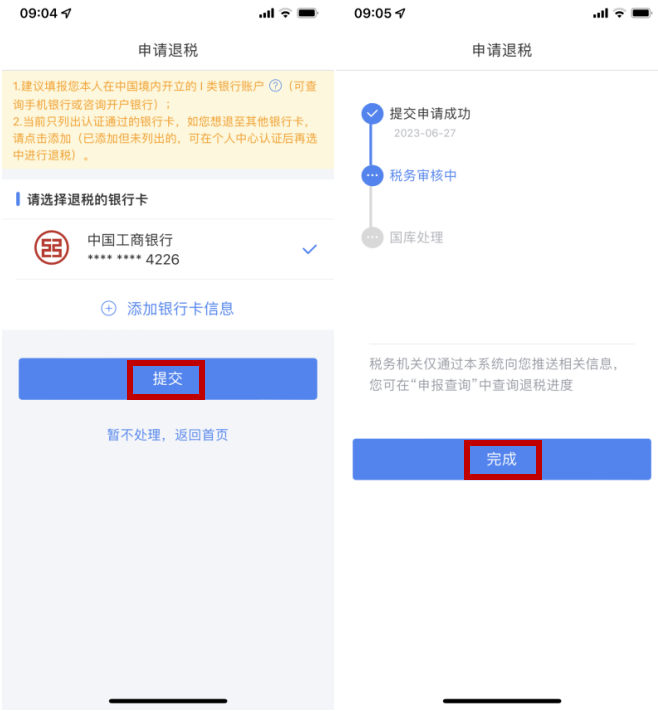Tap the 提交申请成功 step label

click(430, 113)
